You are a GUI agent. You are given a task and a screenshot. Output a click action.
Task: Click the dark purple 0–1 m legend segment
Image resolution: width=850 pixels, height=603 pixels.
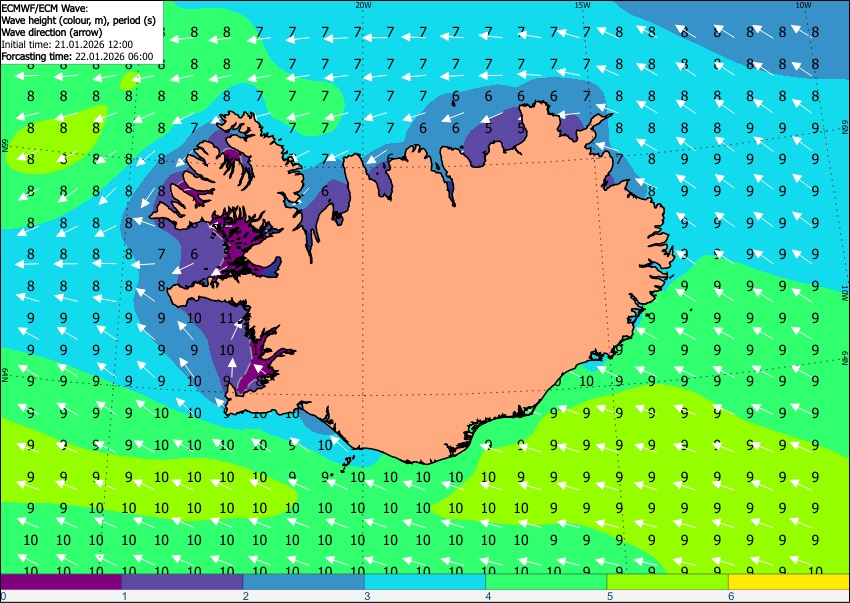coord(61,582)
